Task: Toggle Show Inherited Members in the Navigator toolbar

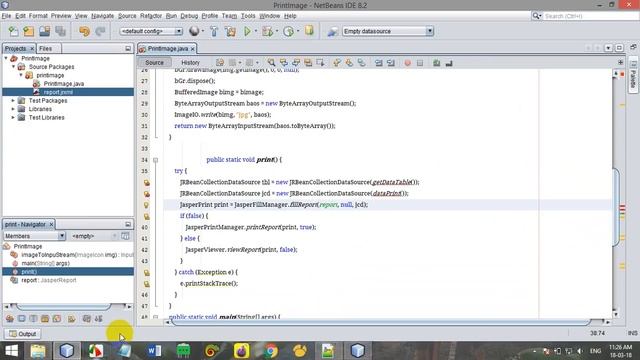Action: click(10, 318)
